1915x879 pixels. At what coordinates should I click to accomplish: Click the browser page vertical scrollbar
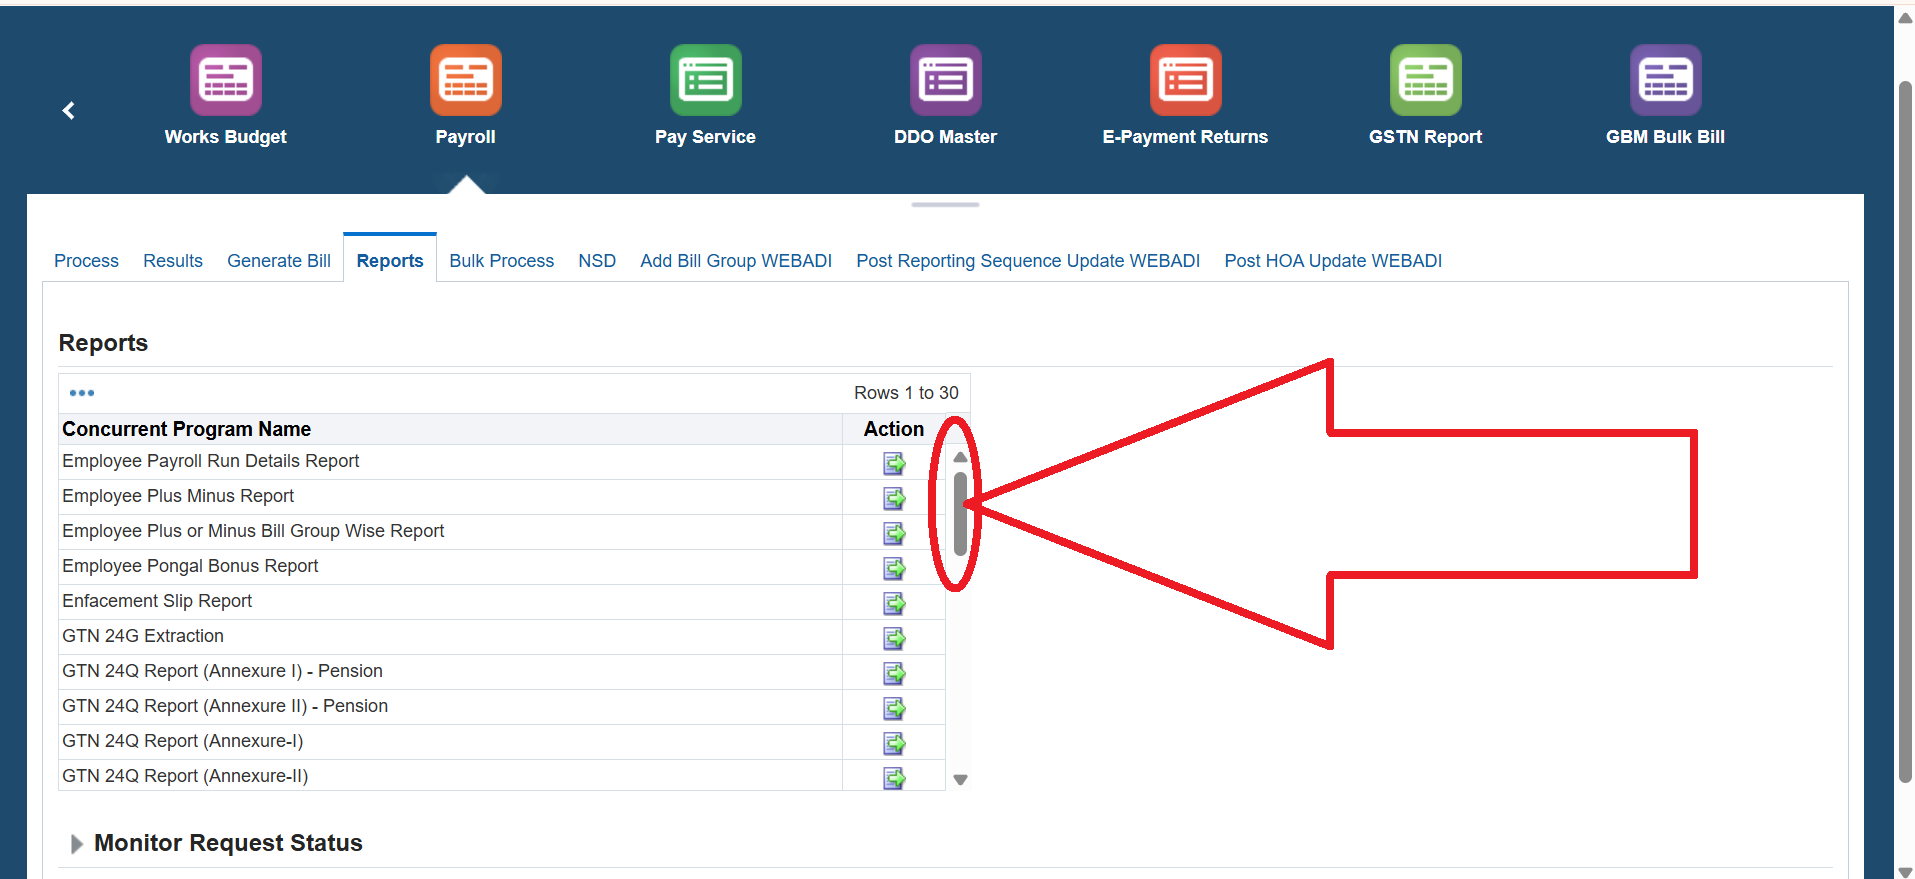click(1905, 432)
